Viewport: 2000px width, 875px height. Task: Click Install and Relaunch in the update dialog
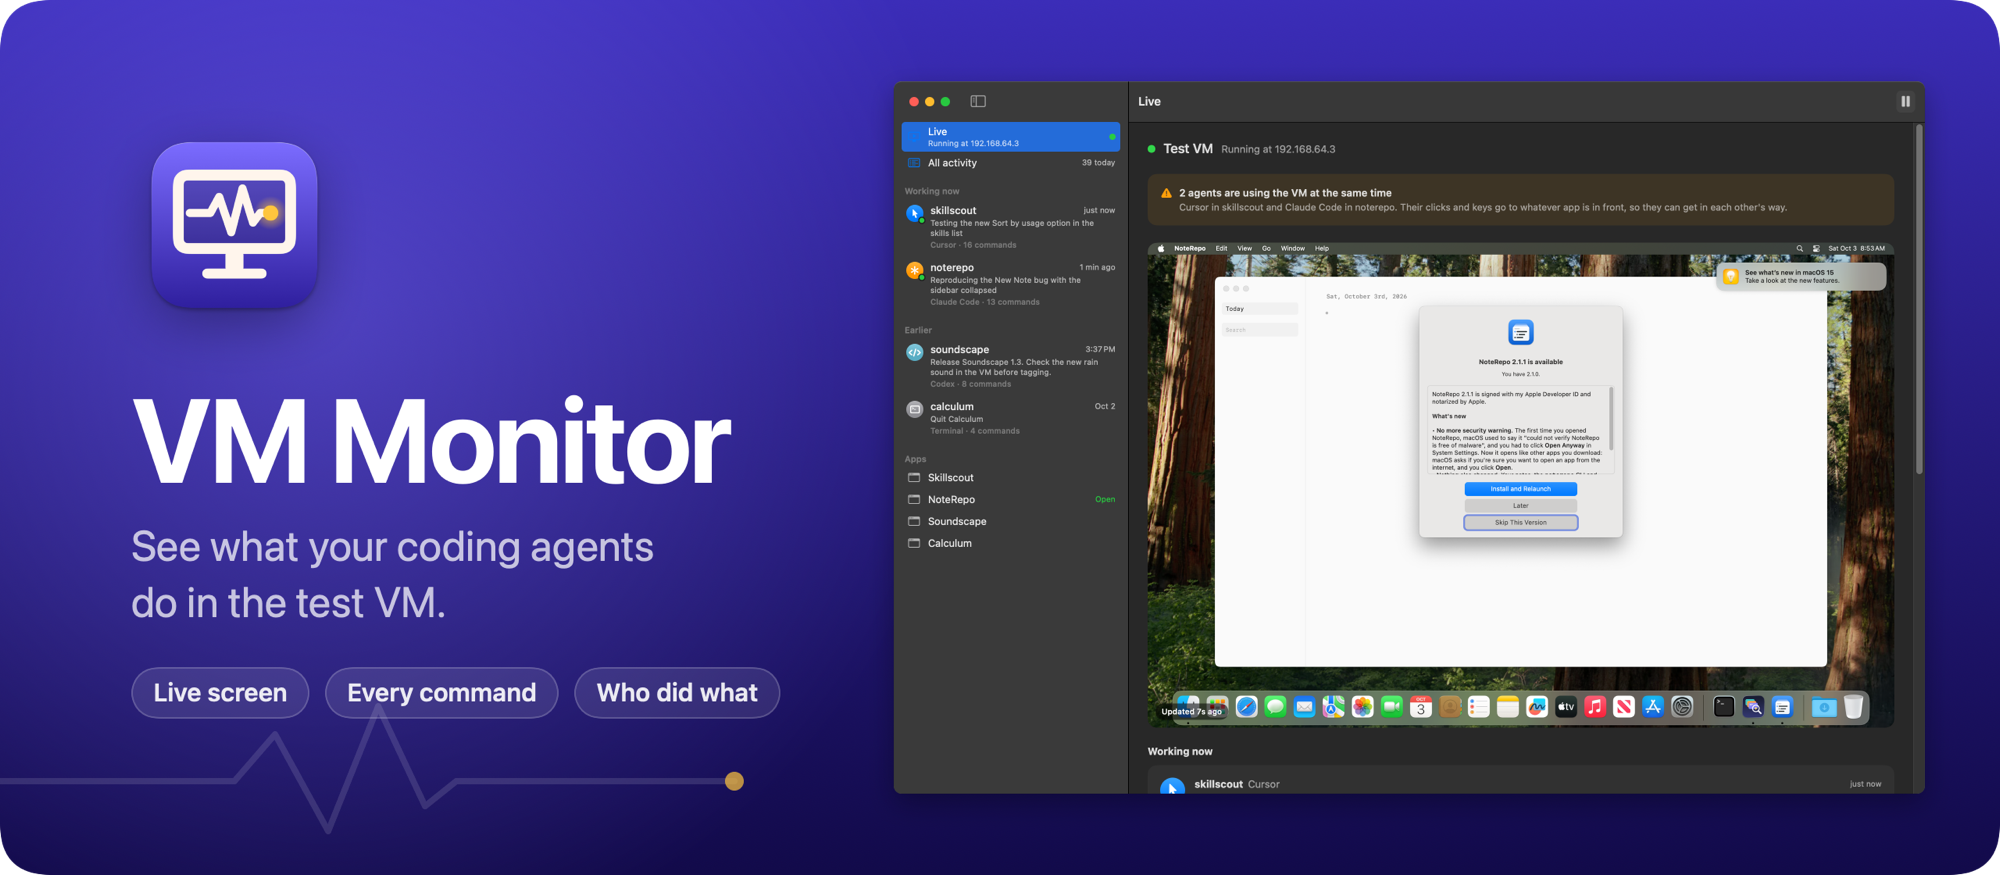(x=1520, y=489)
